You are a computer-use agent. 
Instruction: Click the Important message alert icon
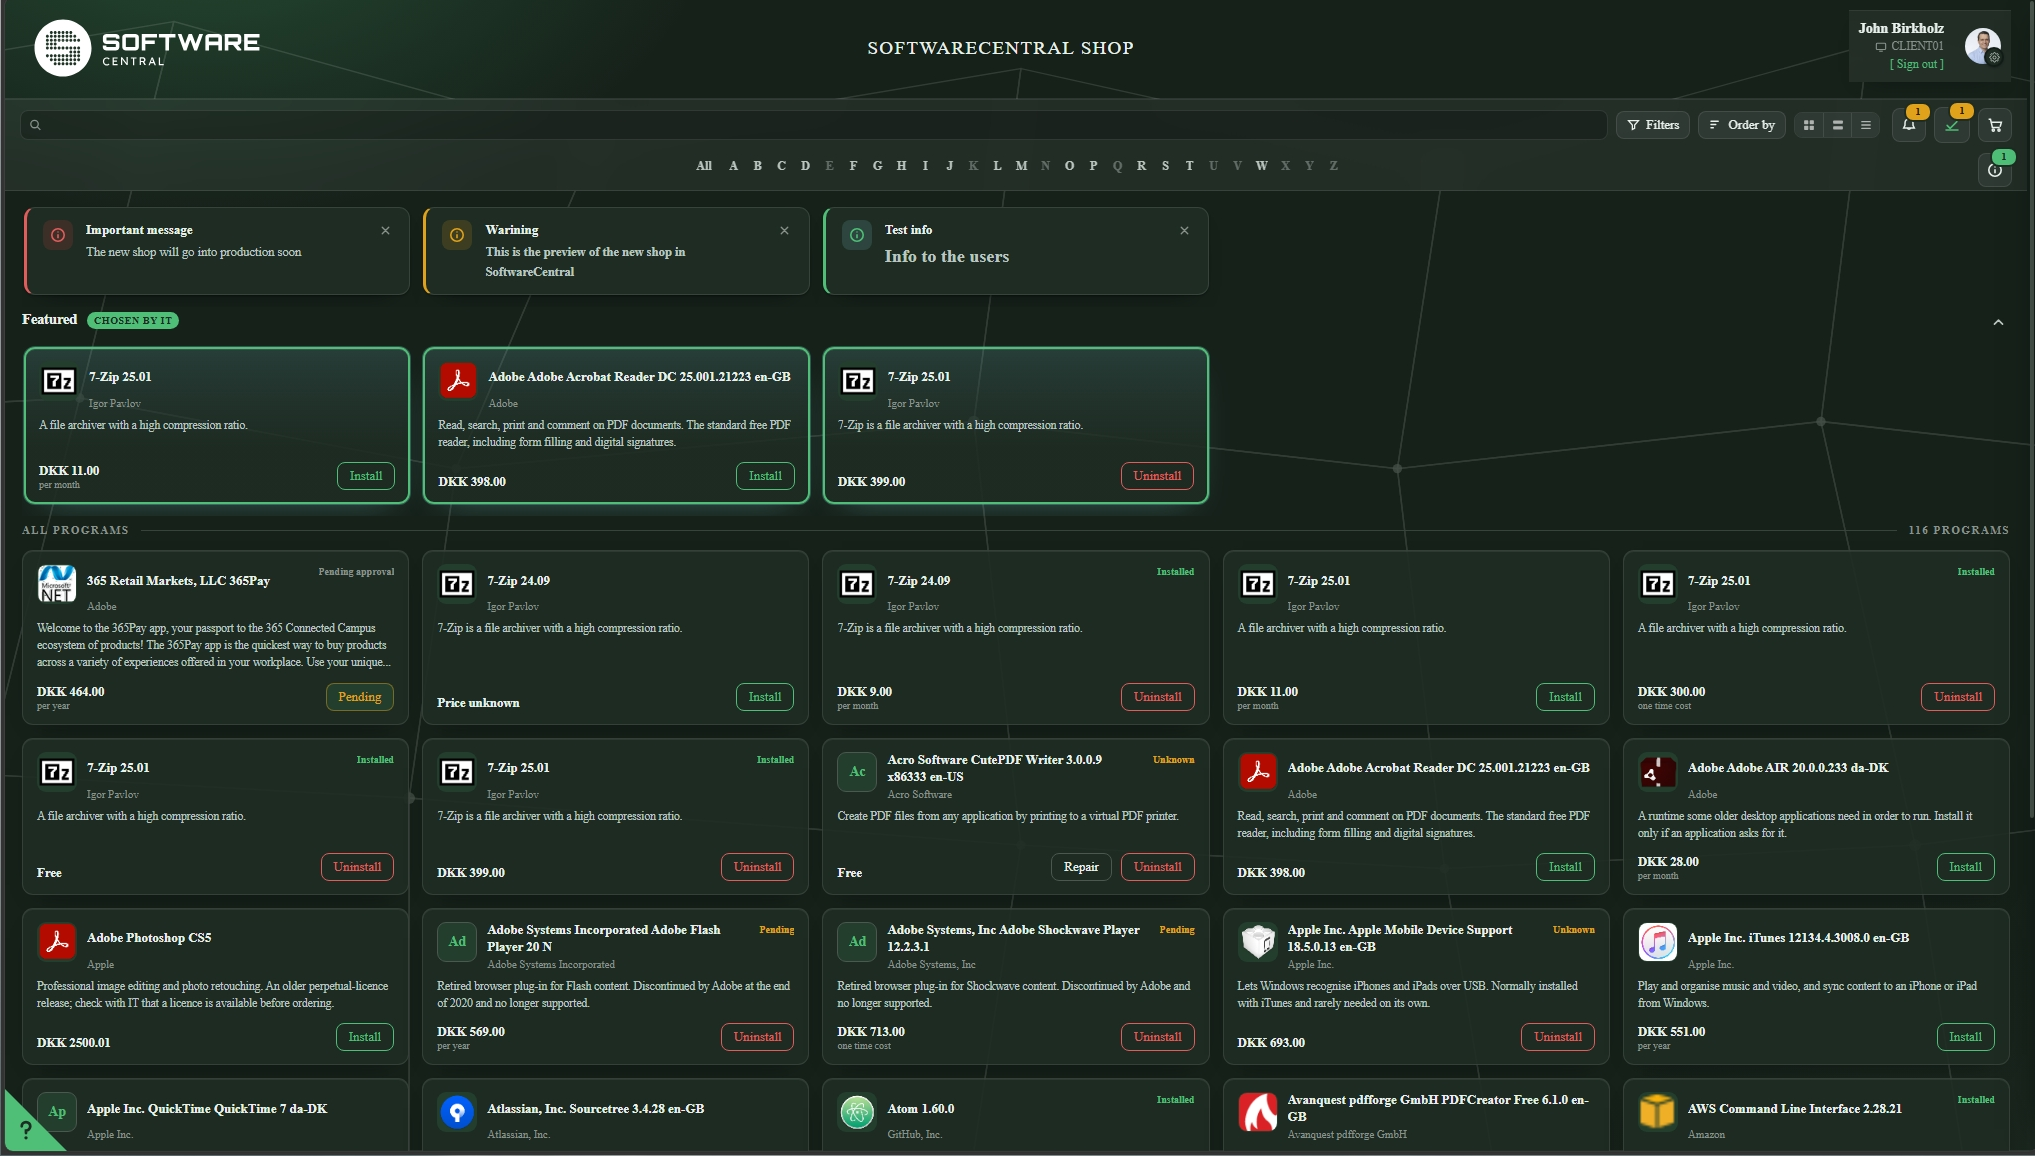coord(58,235)
